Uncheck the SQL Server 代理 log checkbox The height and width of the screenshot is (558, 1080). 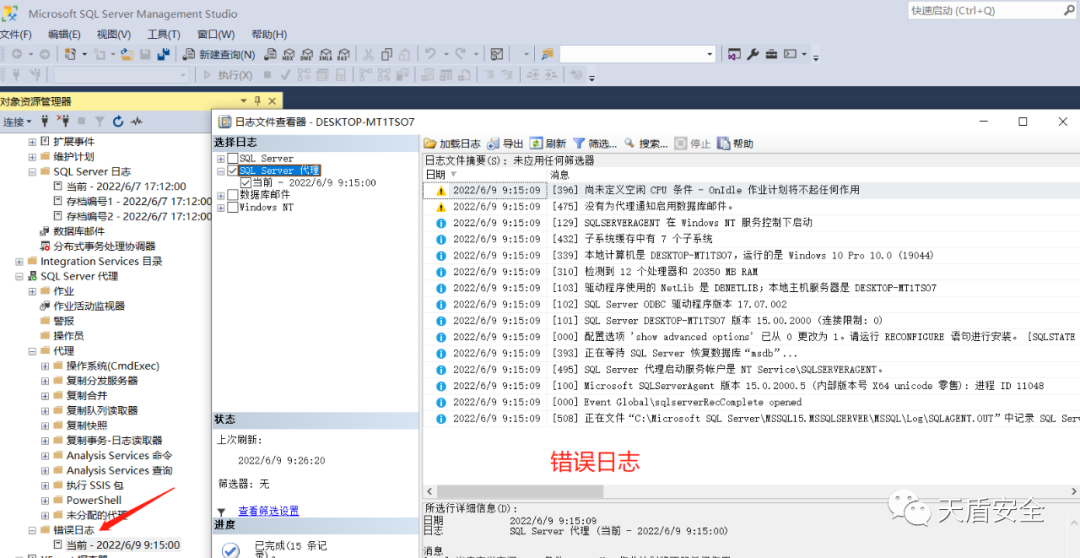(x=233, y=171)
